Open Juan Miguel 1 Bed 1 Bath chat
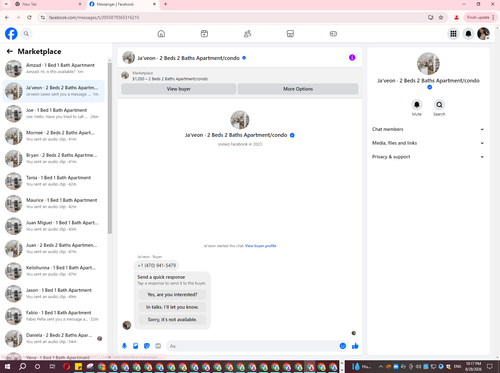Viewport: 500px width, 373px height. 54,226
